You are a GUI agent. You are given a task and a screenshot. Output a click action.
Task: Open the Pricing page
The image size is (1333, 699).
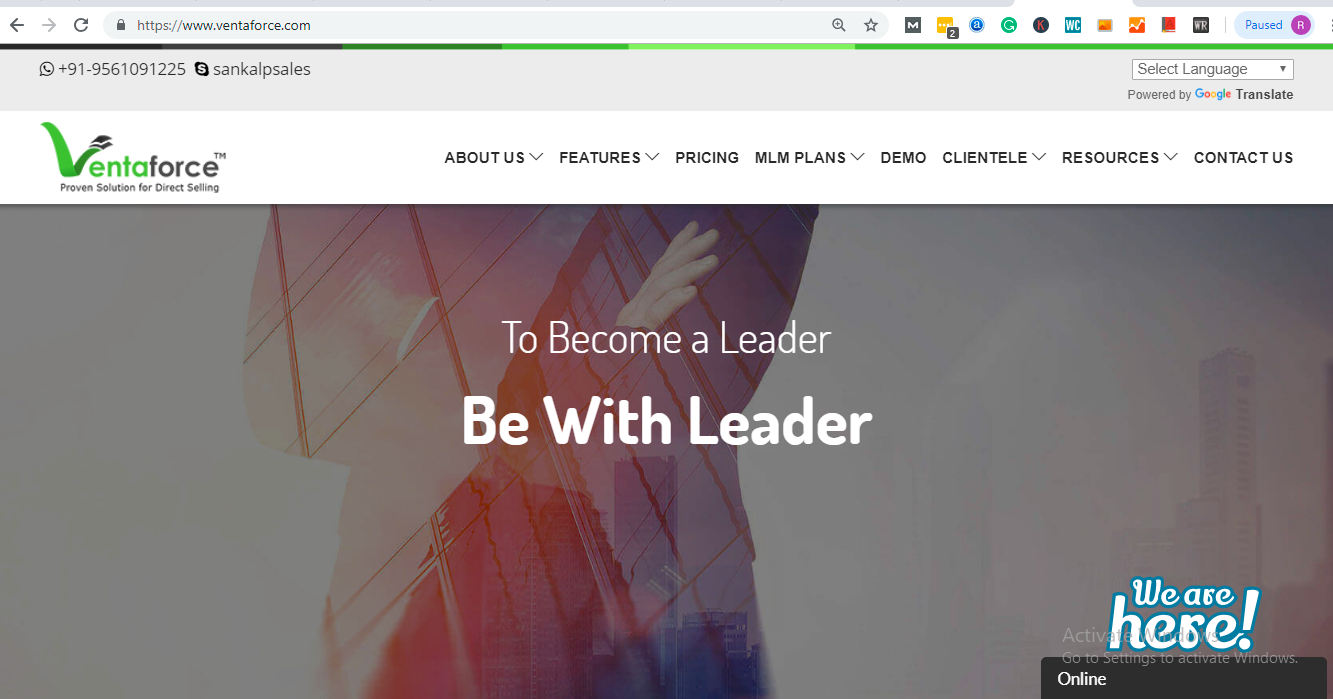pos(707,157)
